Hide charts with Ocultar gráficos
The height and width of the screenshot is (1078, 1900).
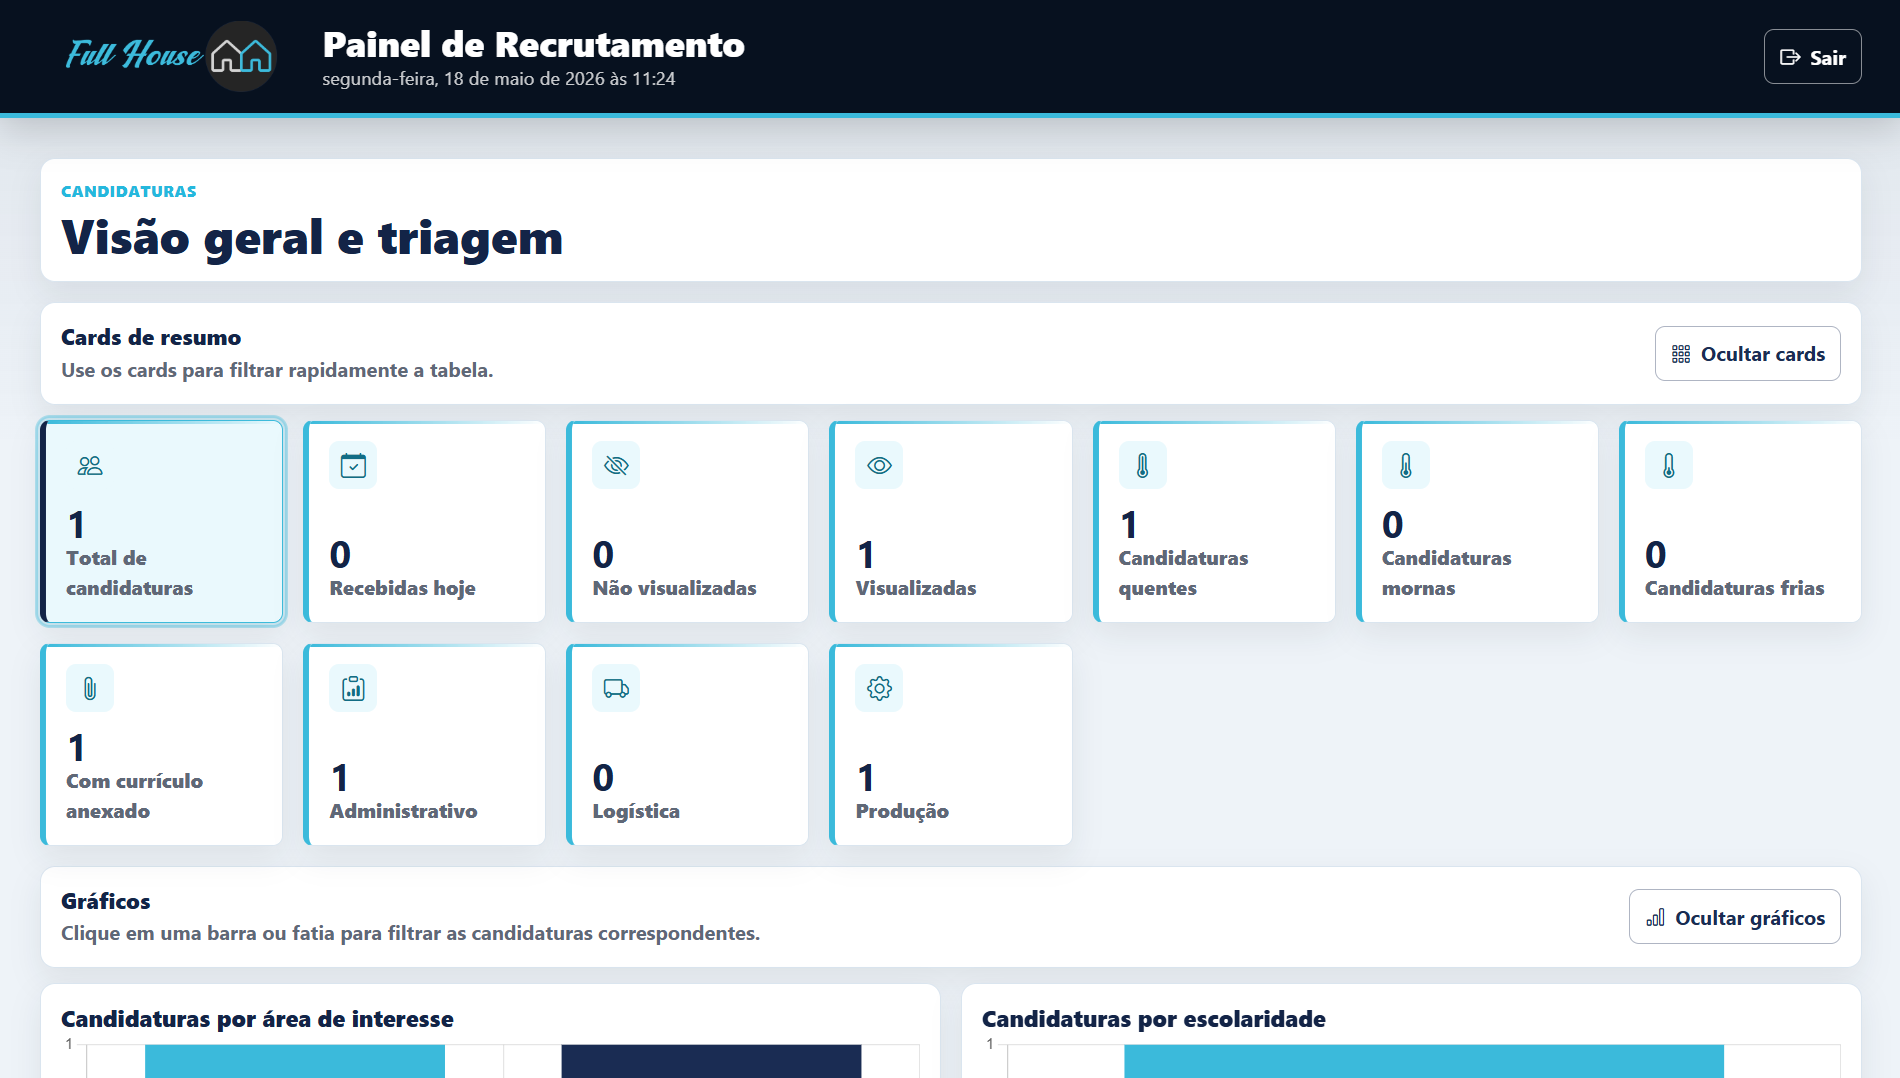click(x=1734, y=917)
